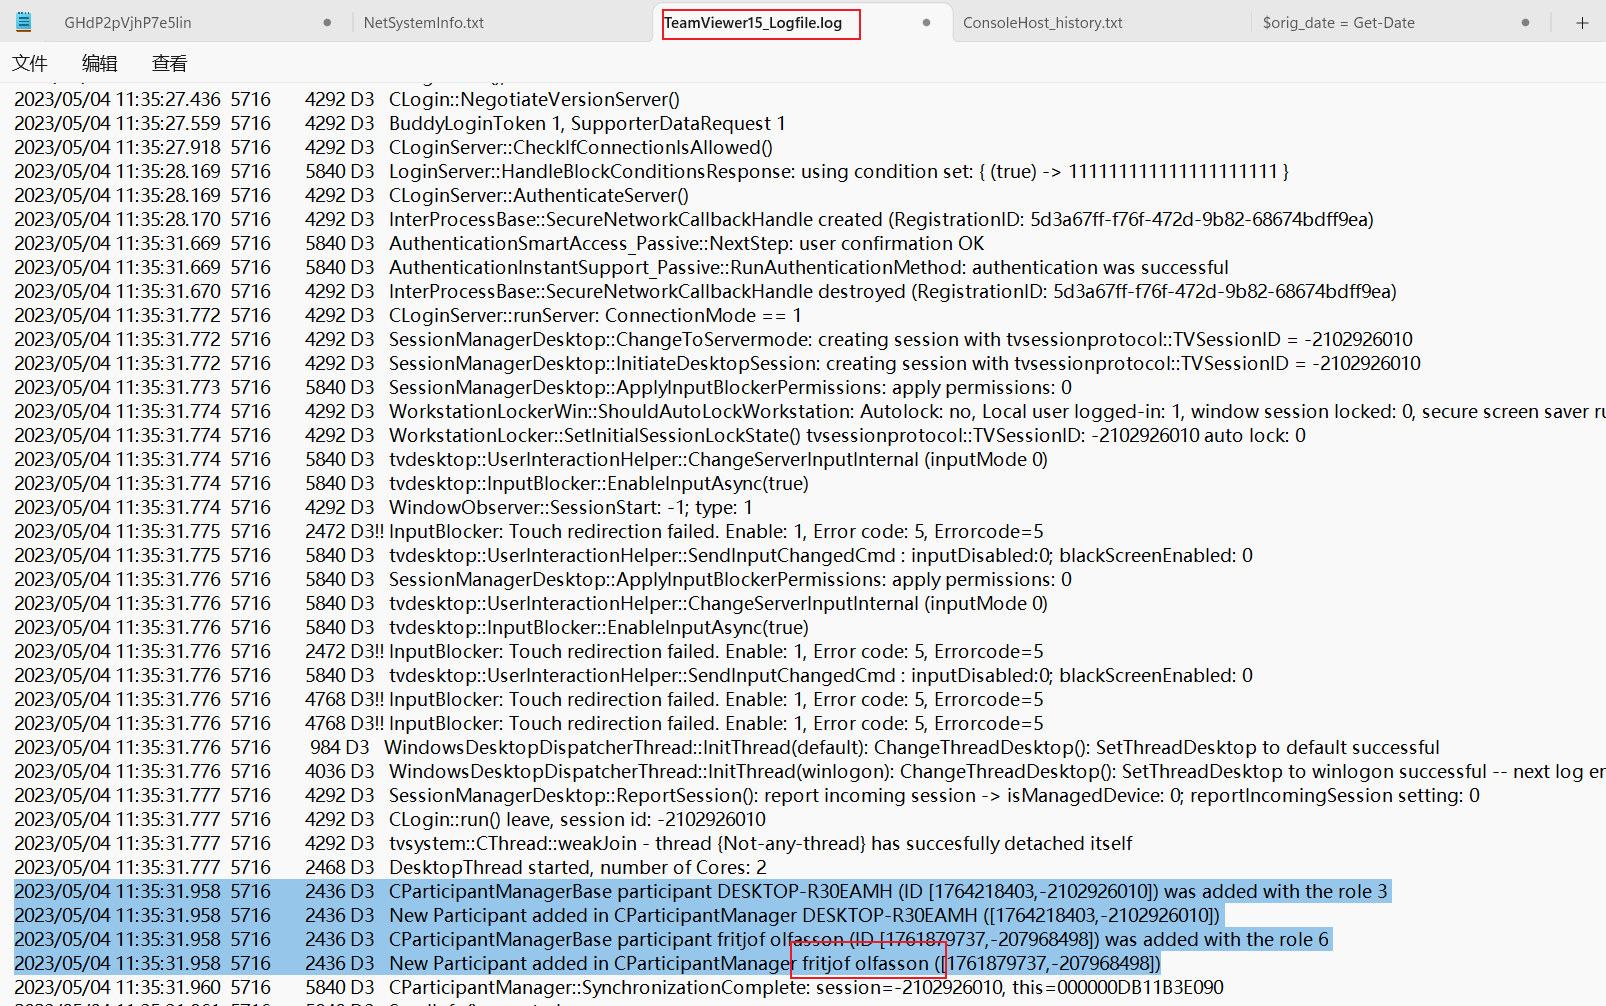Viewport: 1606px width, 1006px height.
Task: Click the CLogin::run() leave line
Action: 390,819
